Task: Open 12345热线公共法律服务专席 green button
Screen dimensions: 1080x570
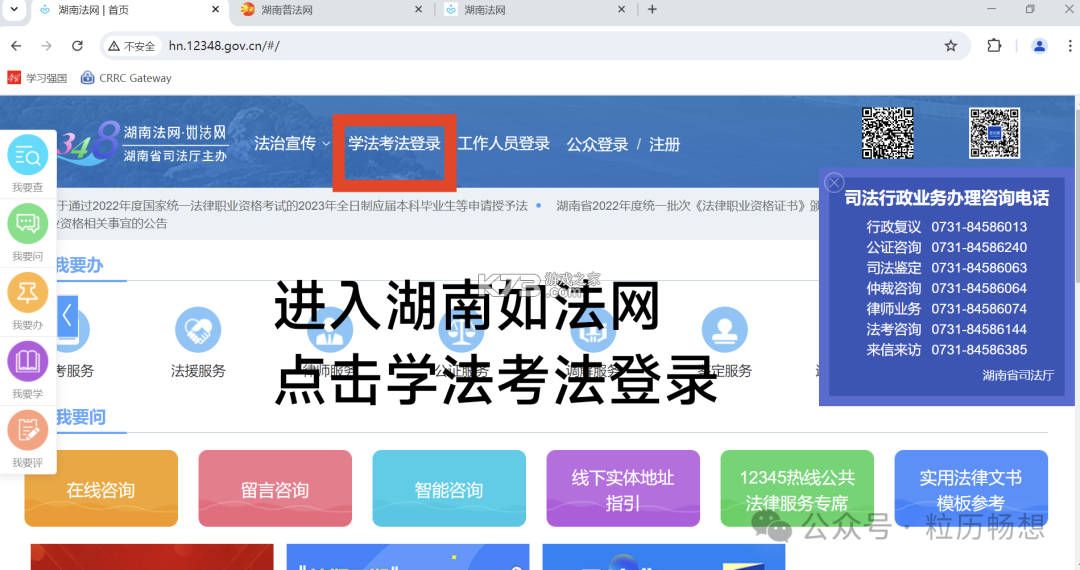Action: click(797, 489)
